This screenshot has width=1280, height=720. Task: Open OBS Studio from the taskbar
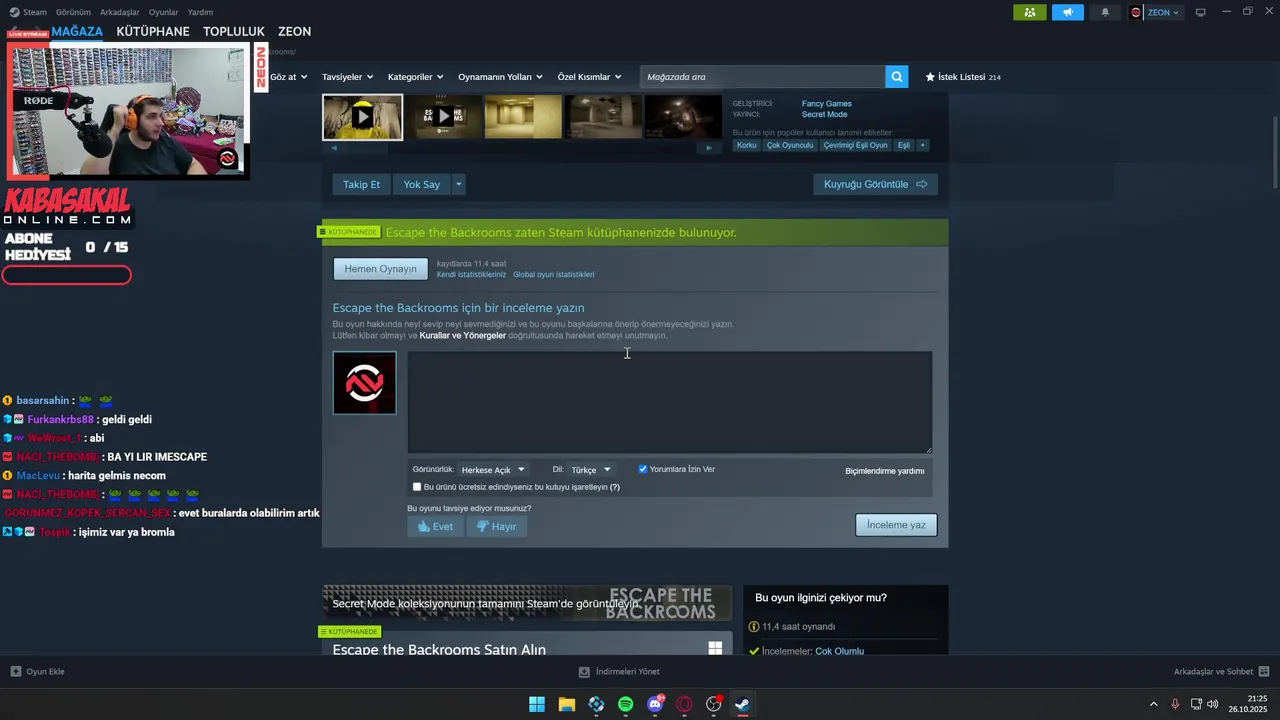click(714, 704)
